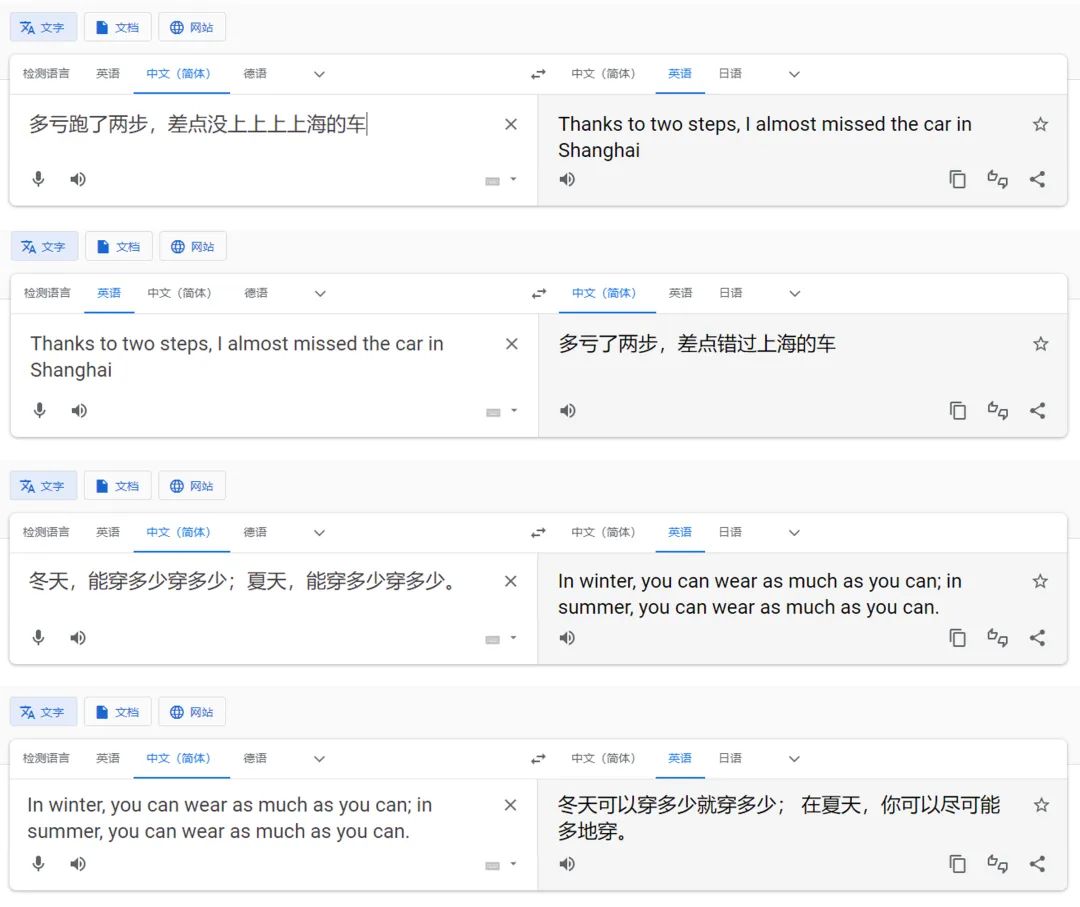Share the Shanghai translation via share icon
The height and width of the screenshot is (907, 1080).
point(1037,179)
